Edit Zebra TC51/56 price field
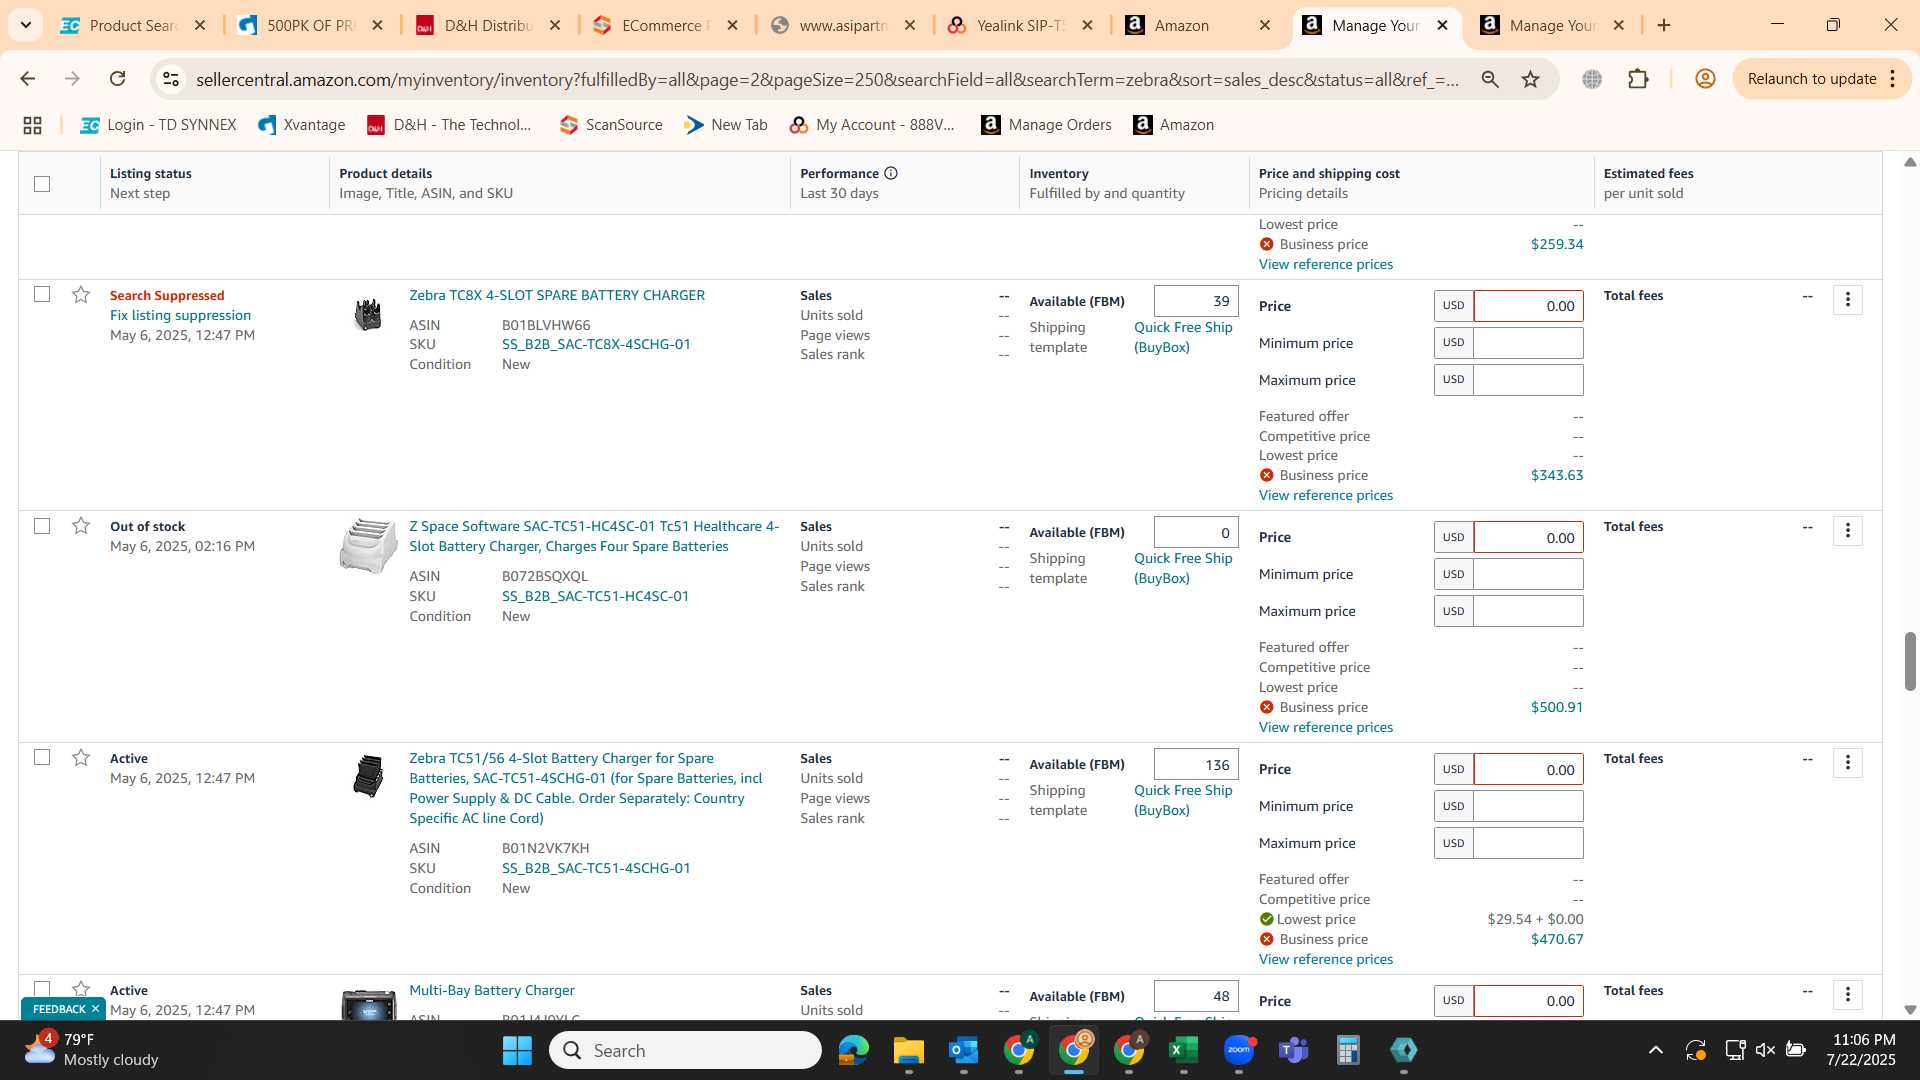The height and width of the screenshot is (1080, 1920). pos(1528,769)
